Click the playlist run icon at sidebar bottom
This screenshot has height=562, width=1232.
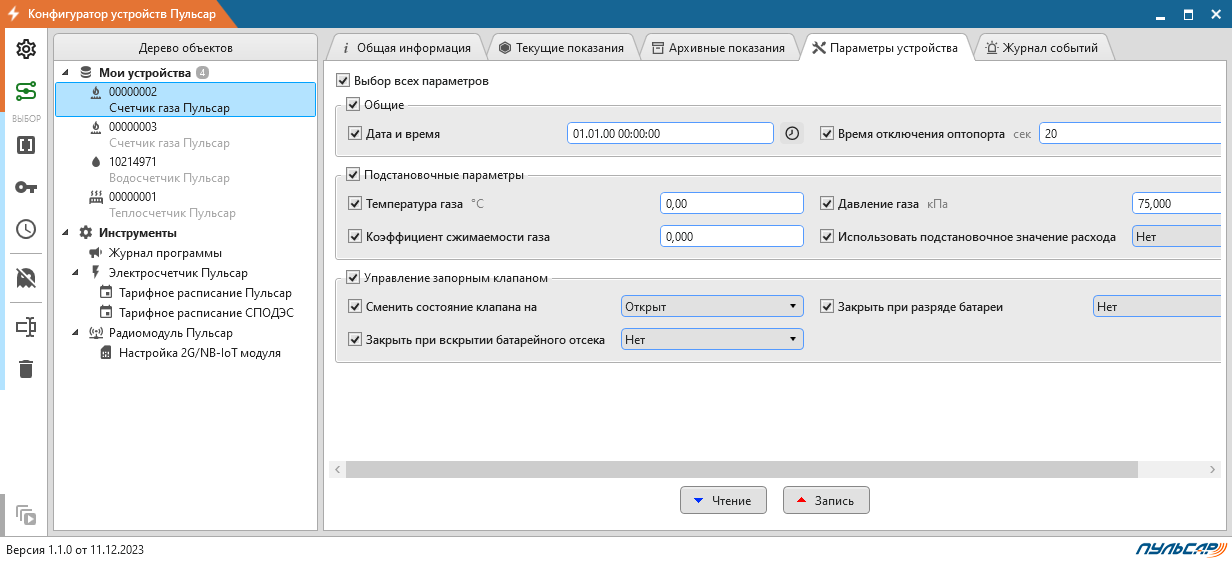(26, 515)
